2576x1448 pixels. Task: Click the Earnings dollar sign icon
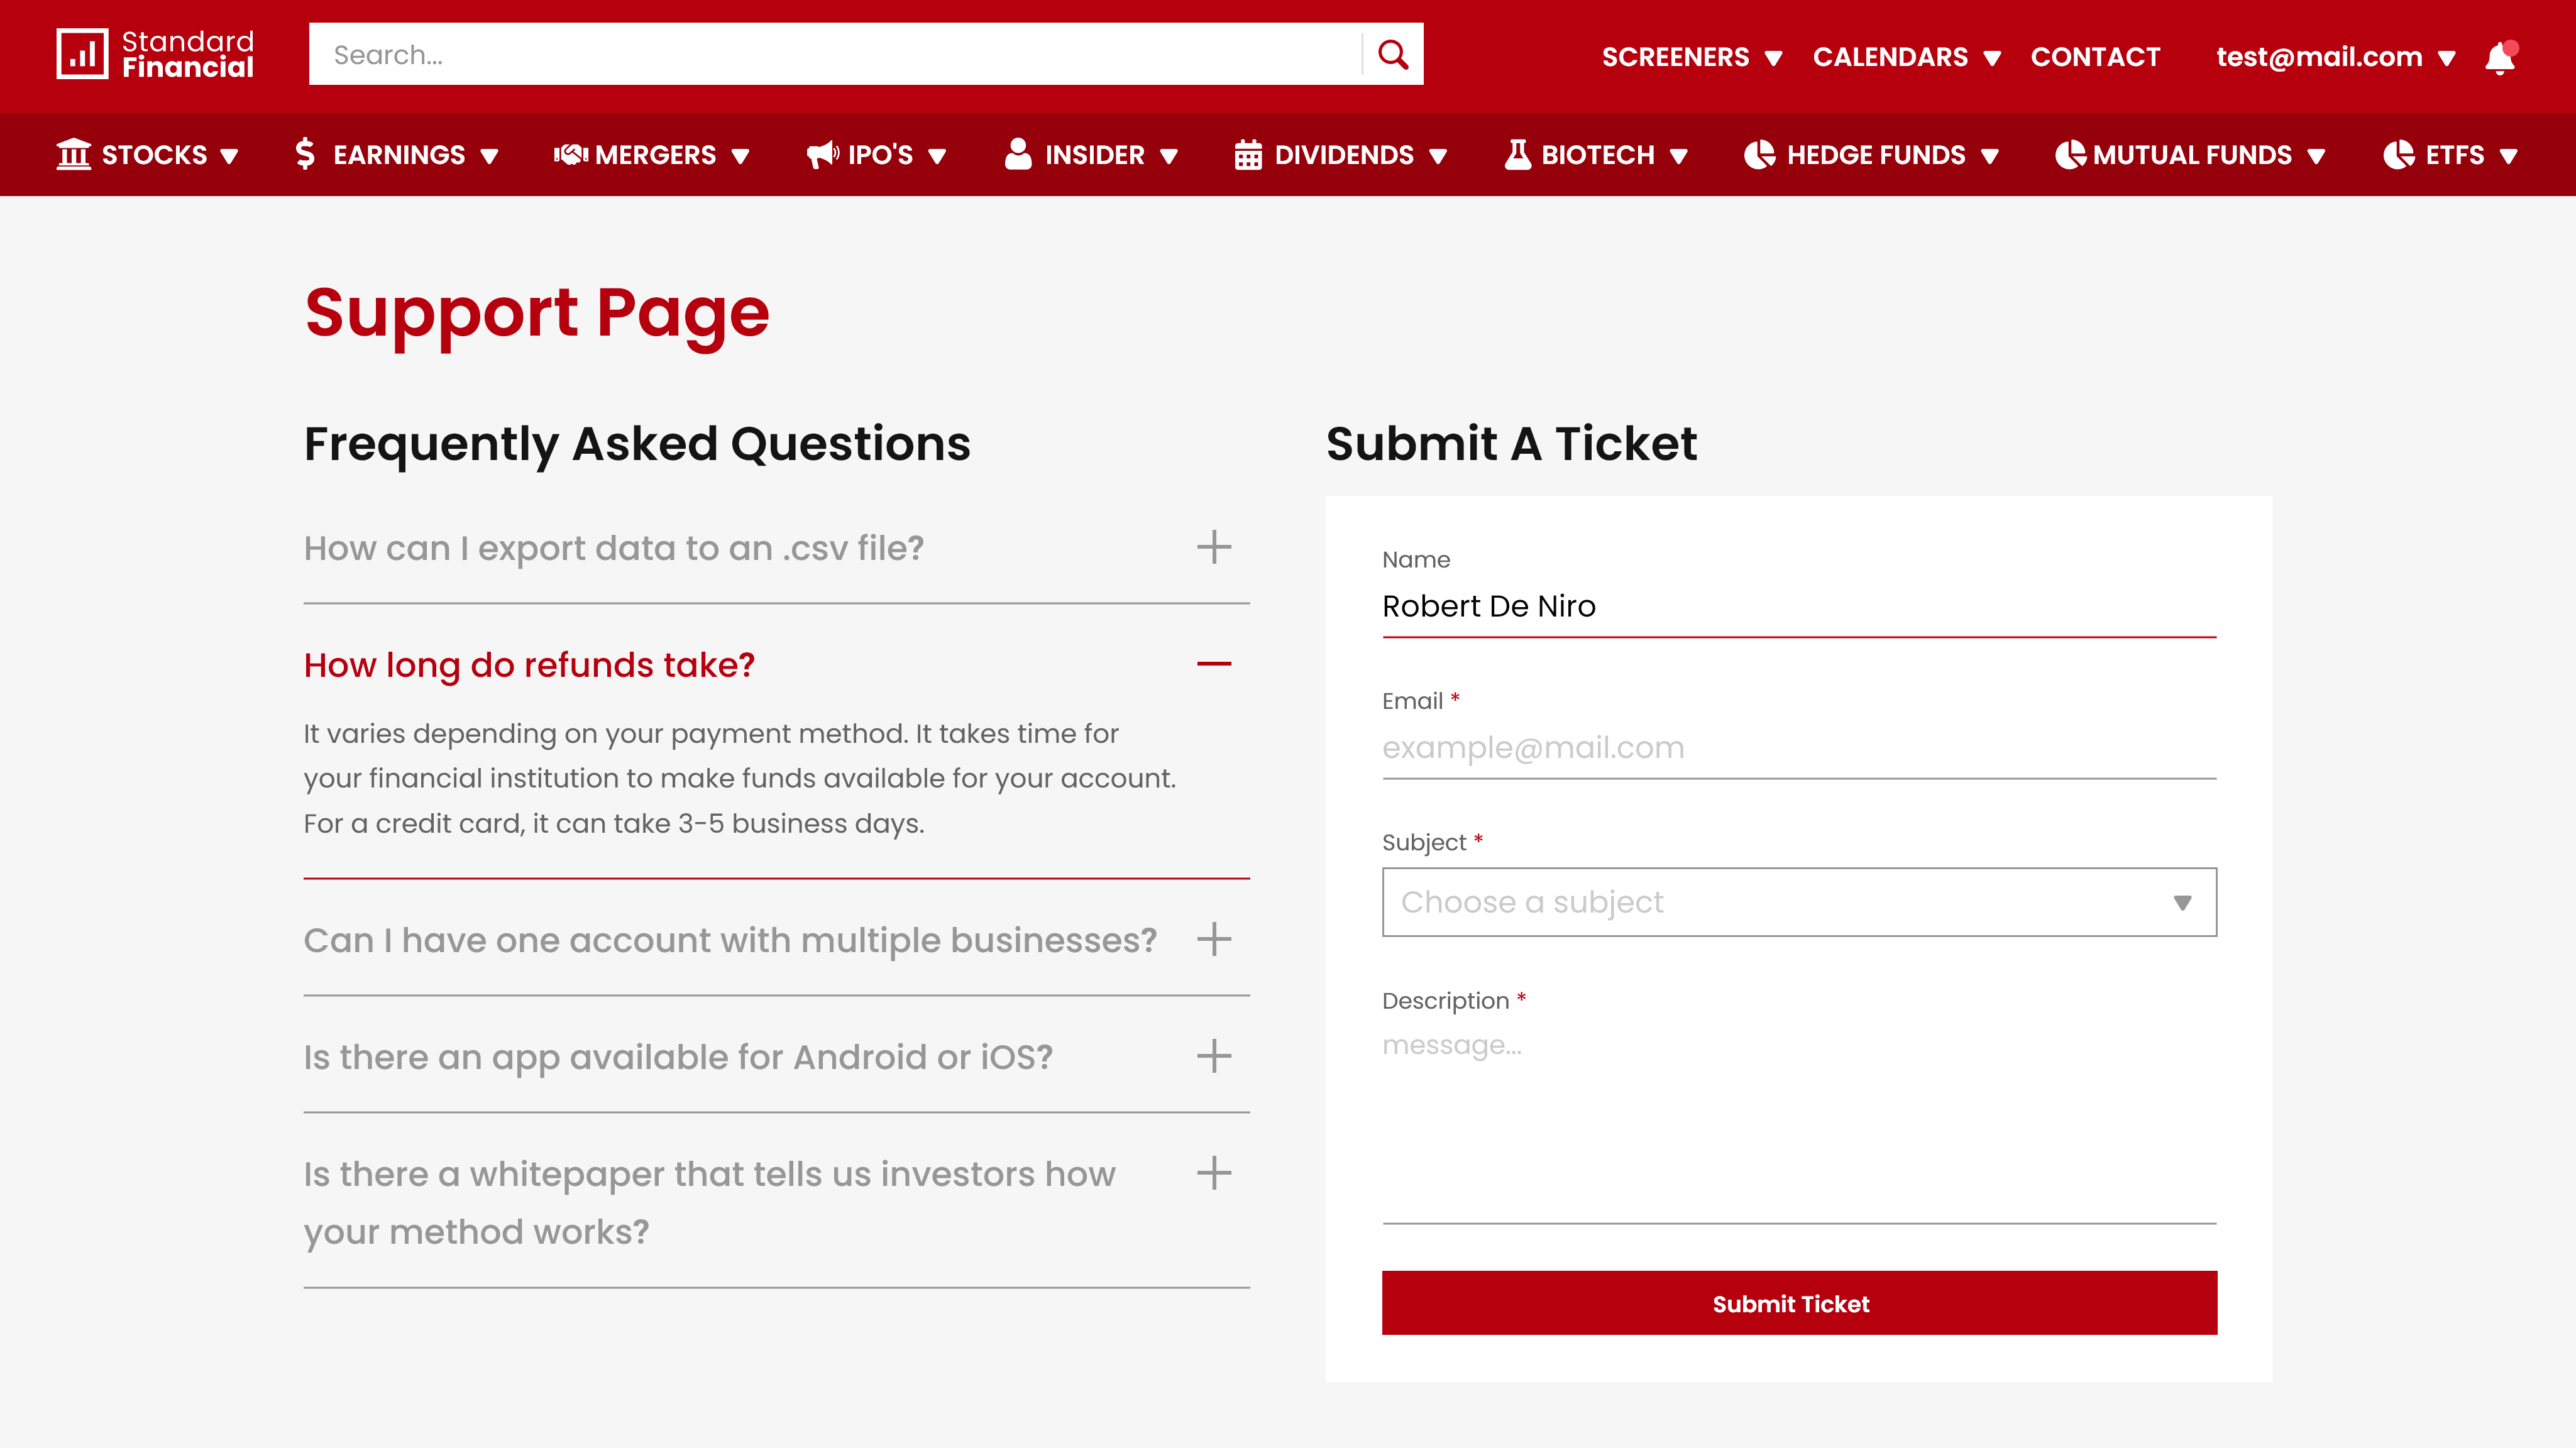306,154
